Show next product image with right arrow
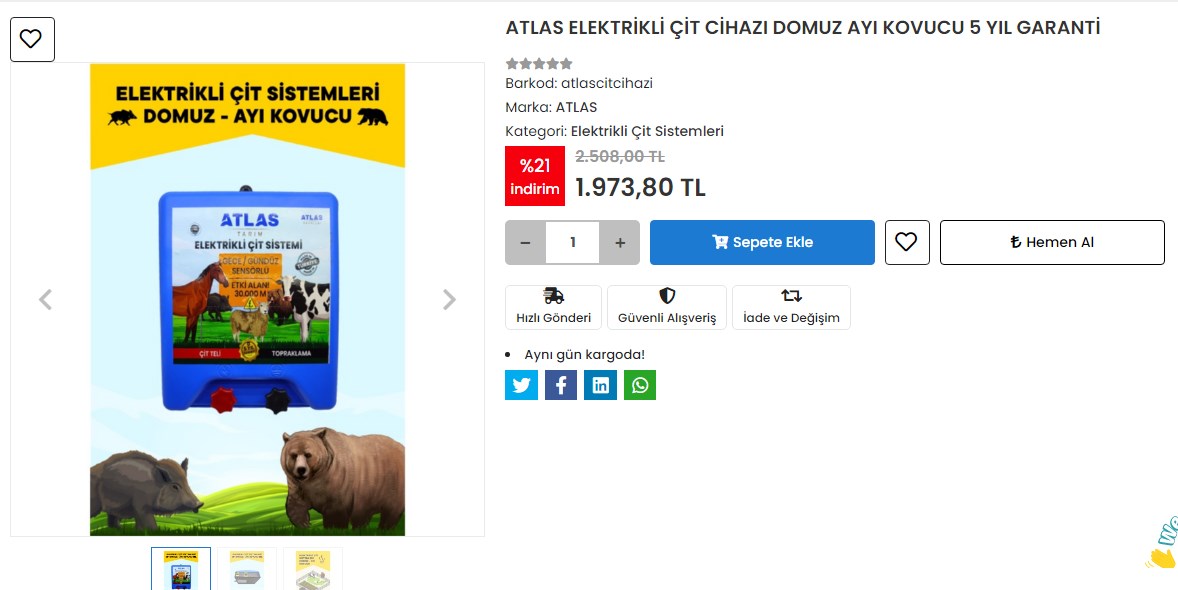 point(449,299)
